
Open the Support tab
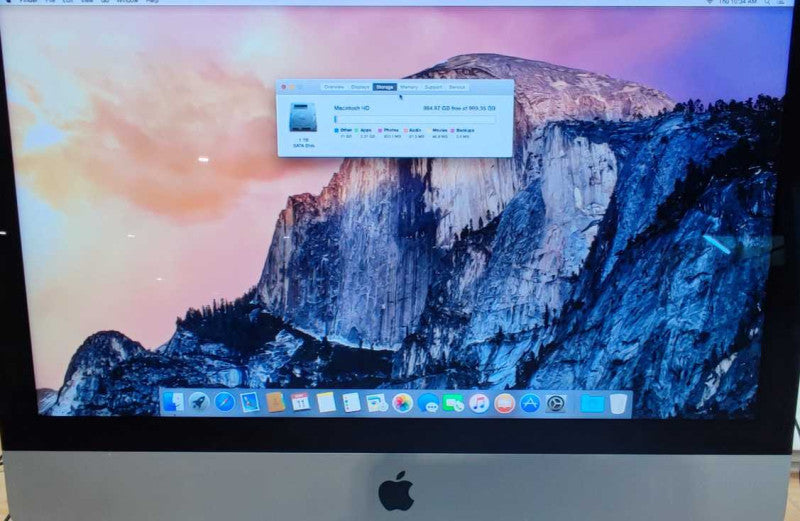point(433,87)
